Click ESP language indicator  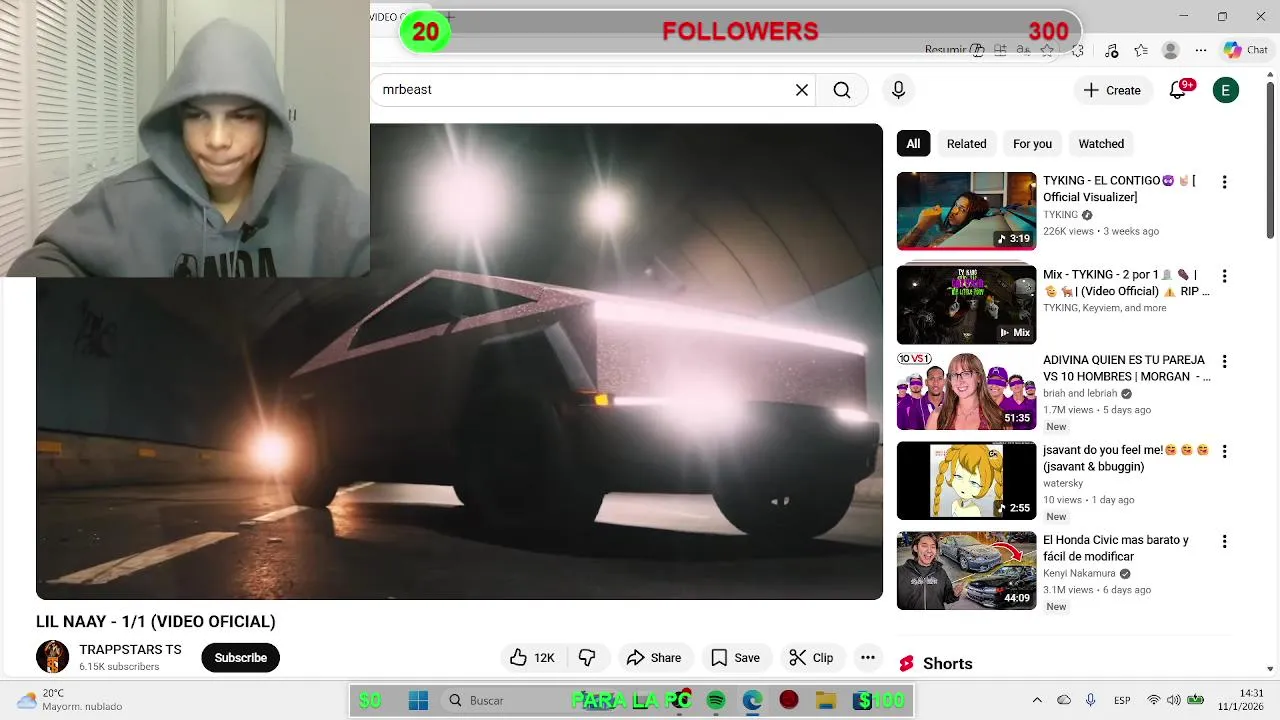point(1122,700)
